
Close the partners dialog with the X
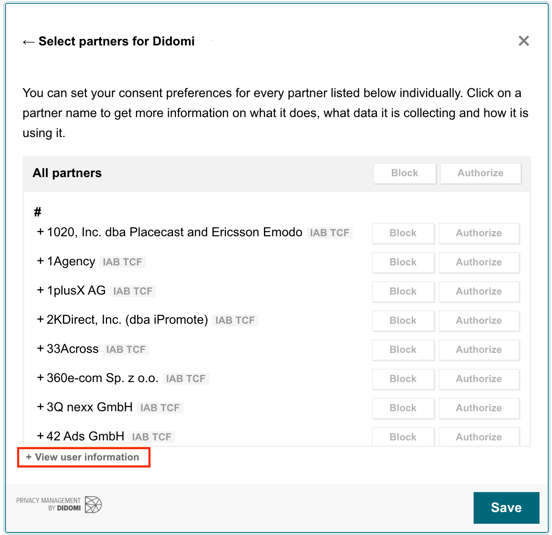524,41
